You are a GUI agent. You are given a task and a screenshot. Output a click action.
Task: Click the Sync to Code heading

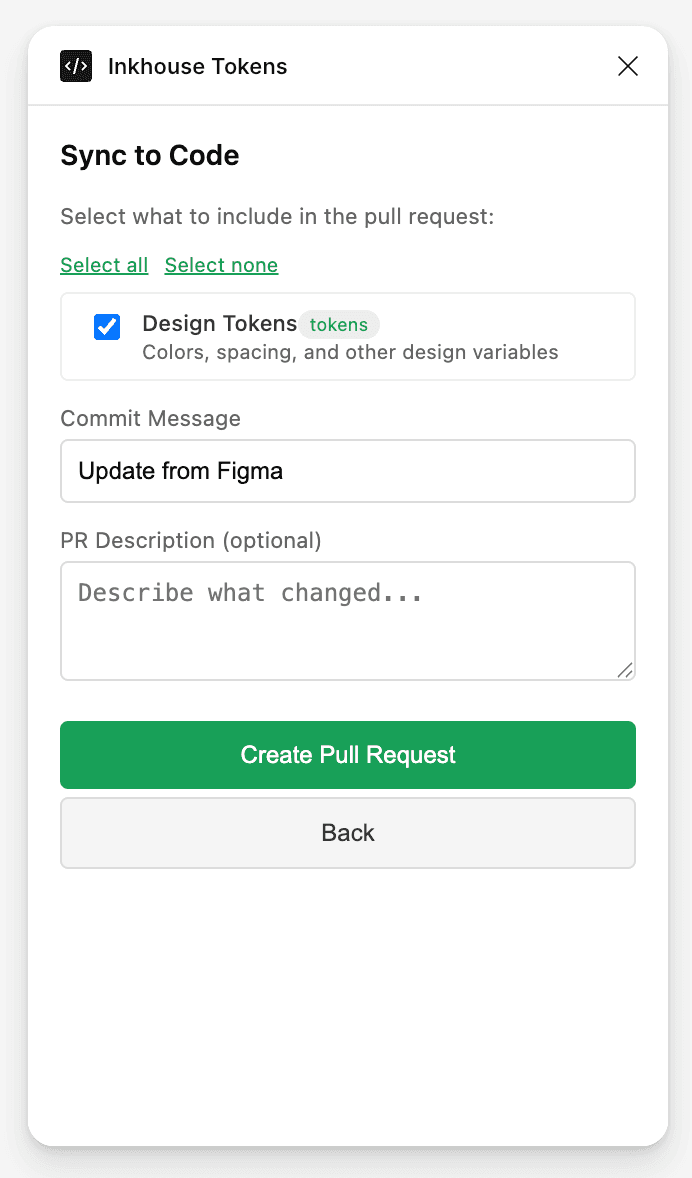point(149,156)
